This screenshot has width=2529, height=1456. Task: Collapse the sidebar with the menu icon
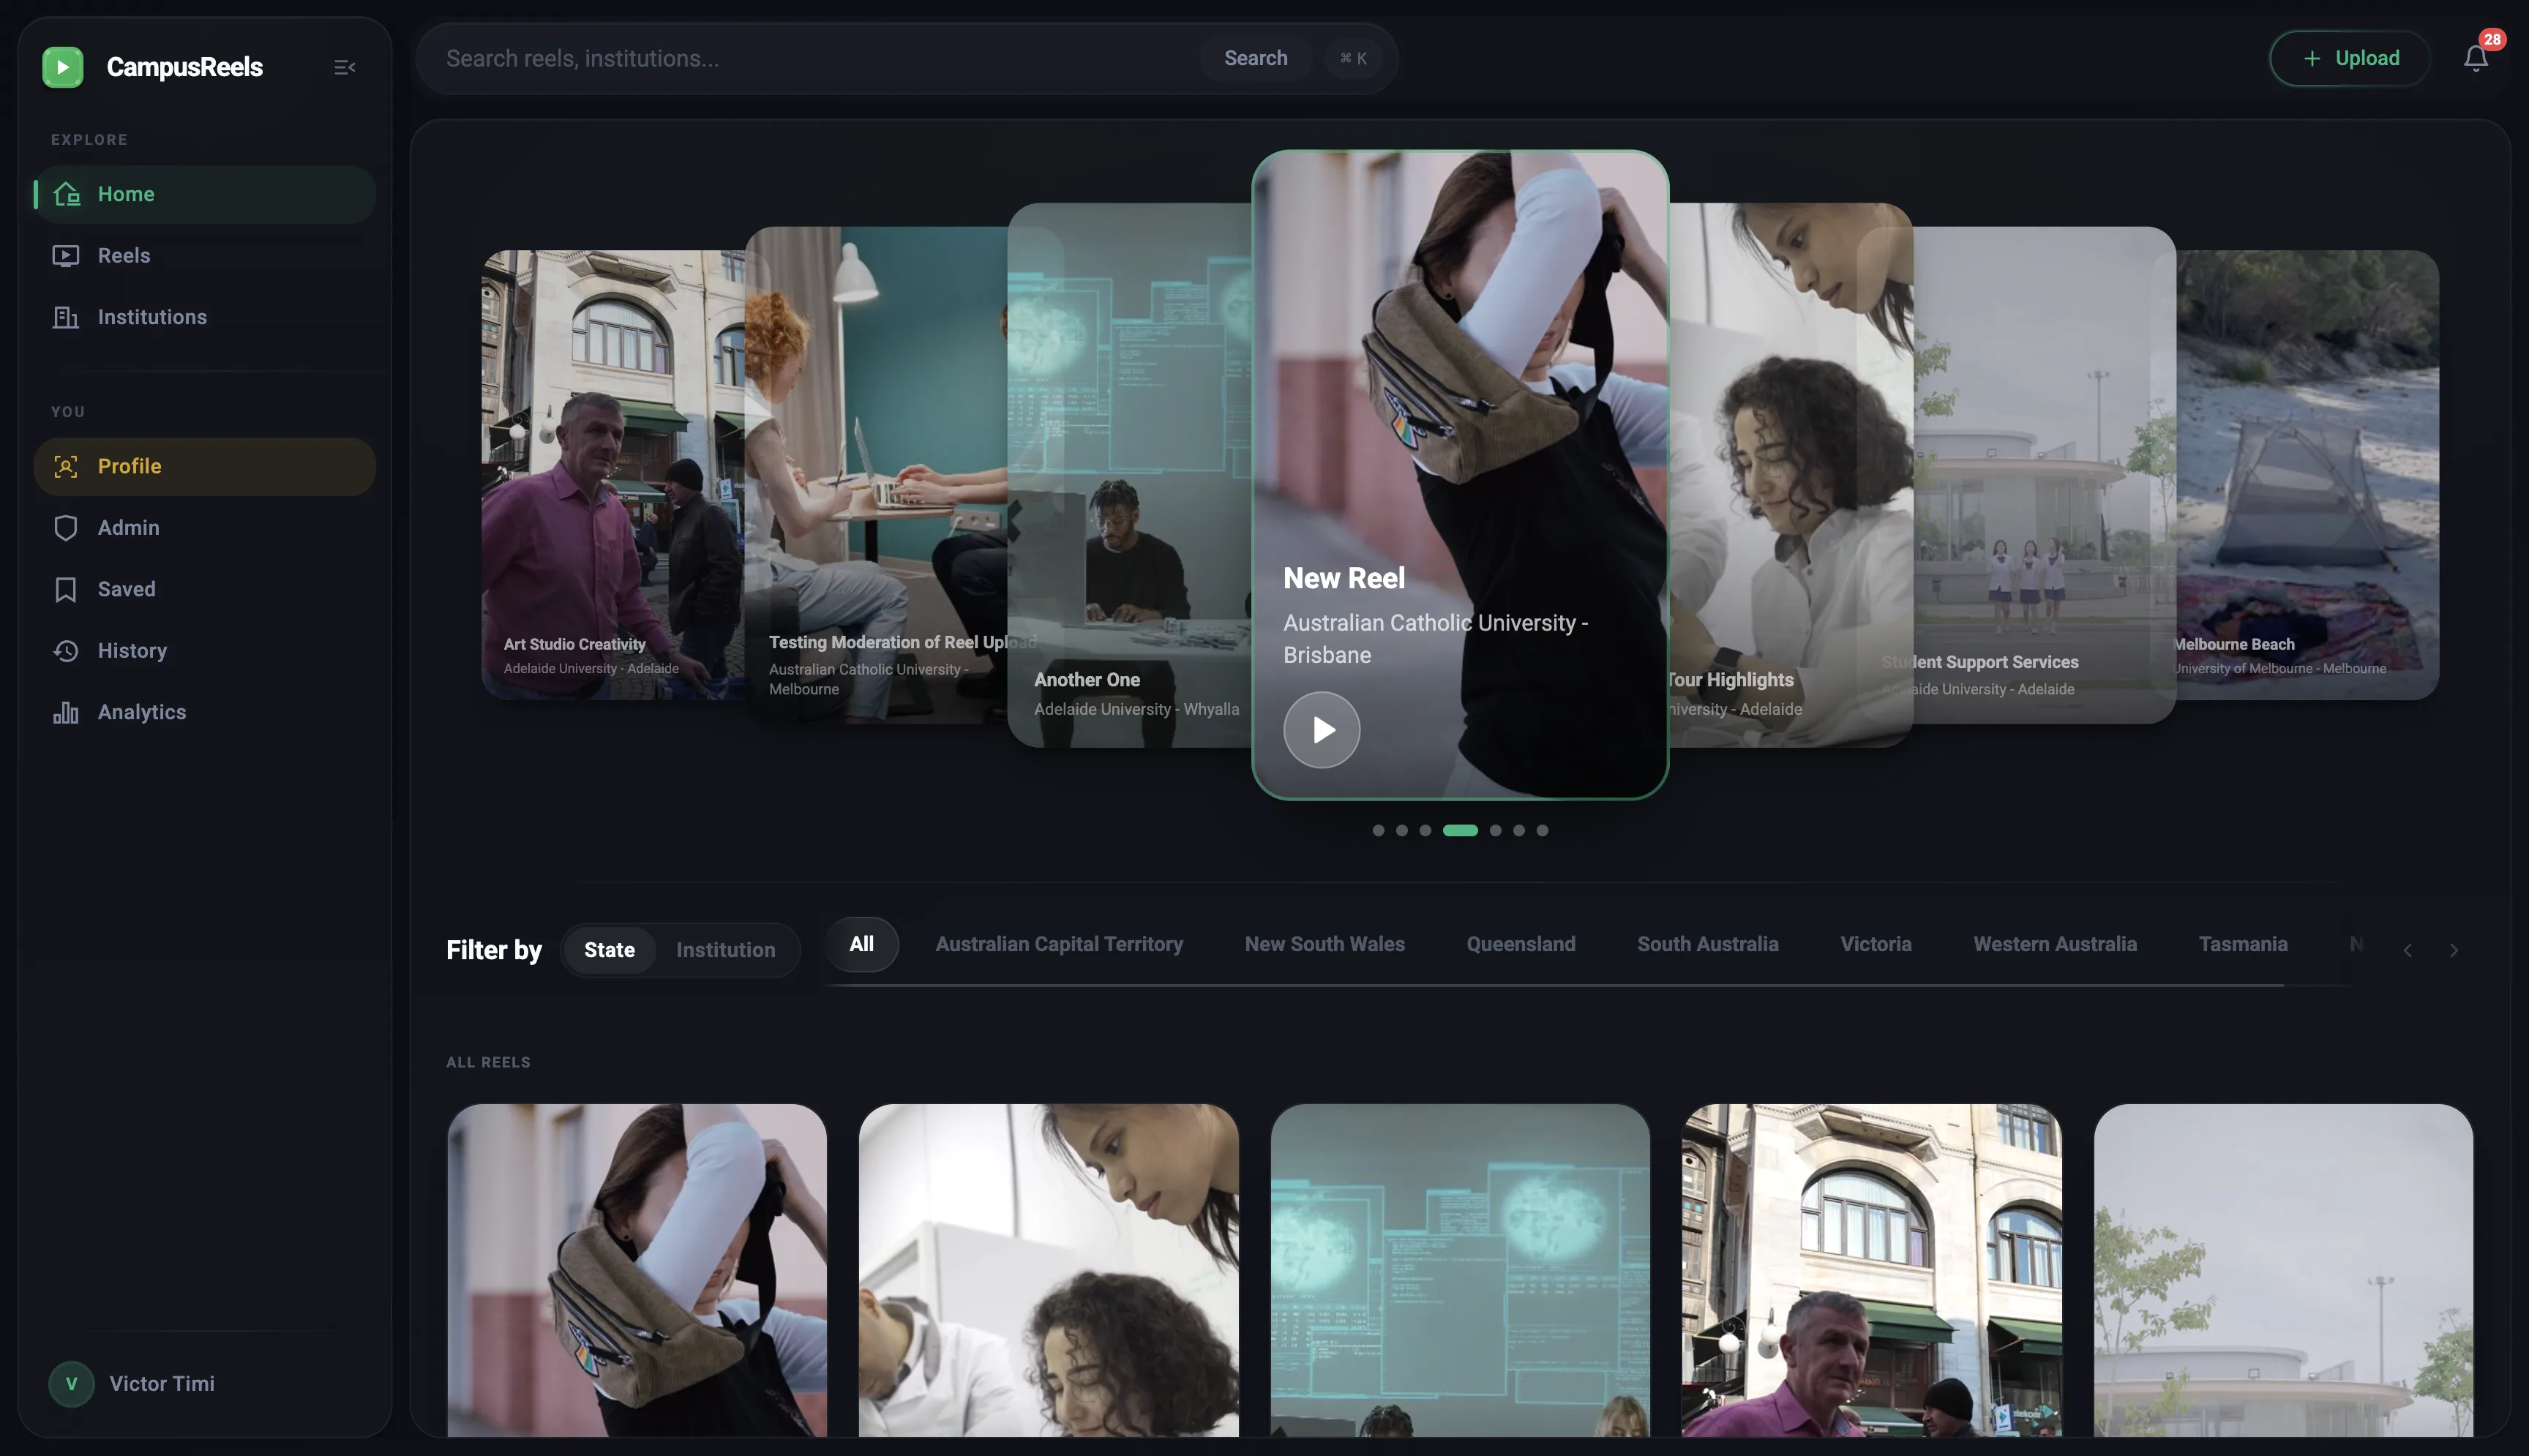[344, 67]
